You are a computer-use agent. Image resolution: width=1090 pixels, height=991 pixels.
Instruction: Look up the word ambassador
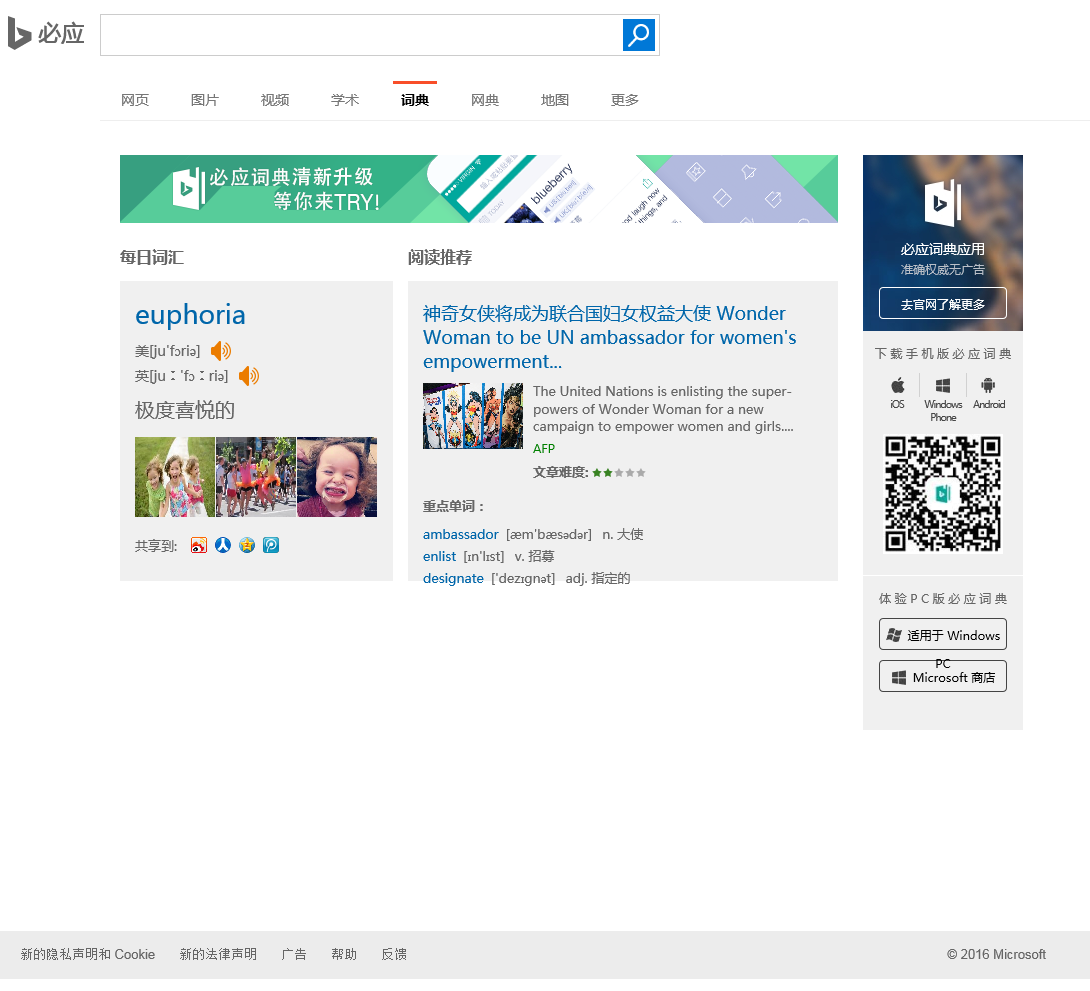pyautogui.click(x=461, y=534)
